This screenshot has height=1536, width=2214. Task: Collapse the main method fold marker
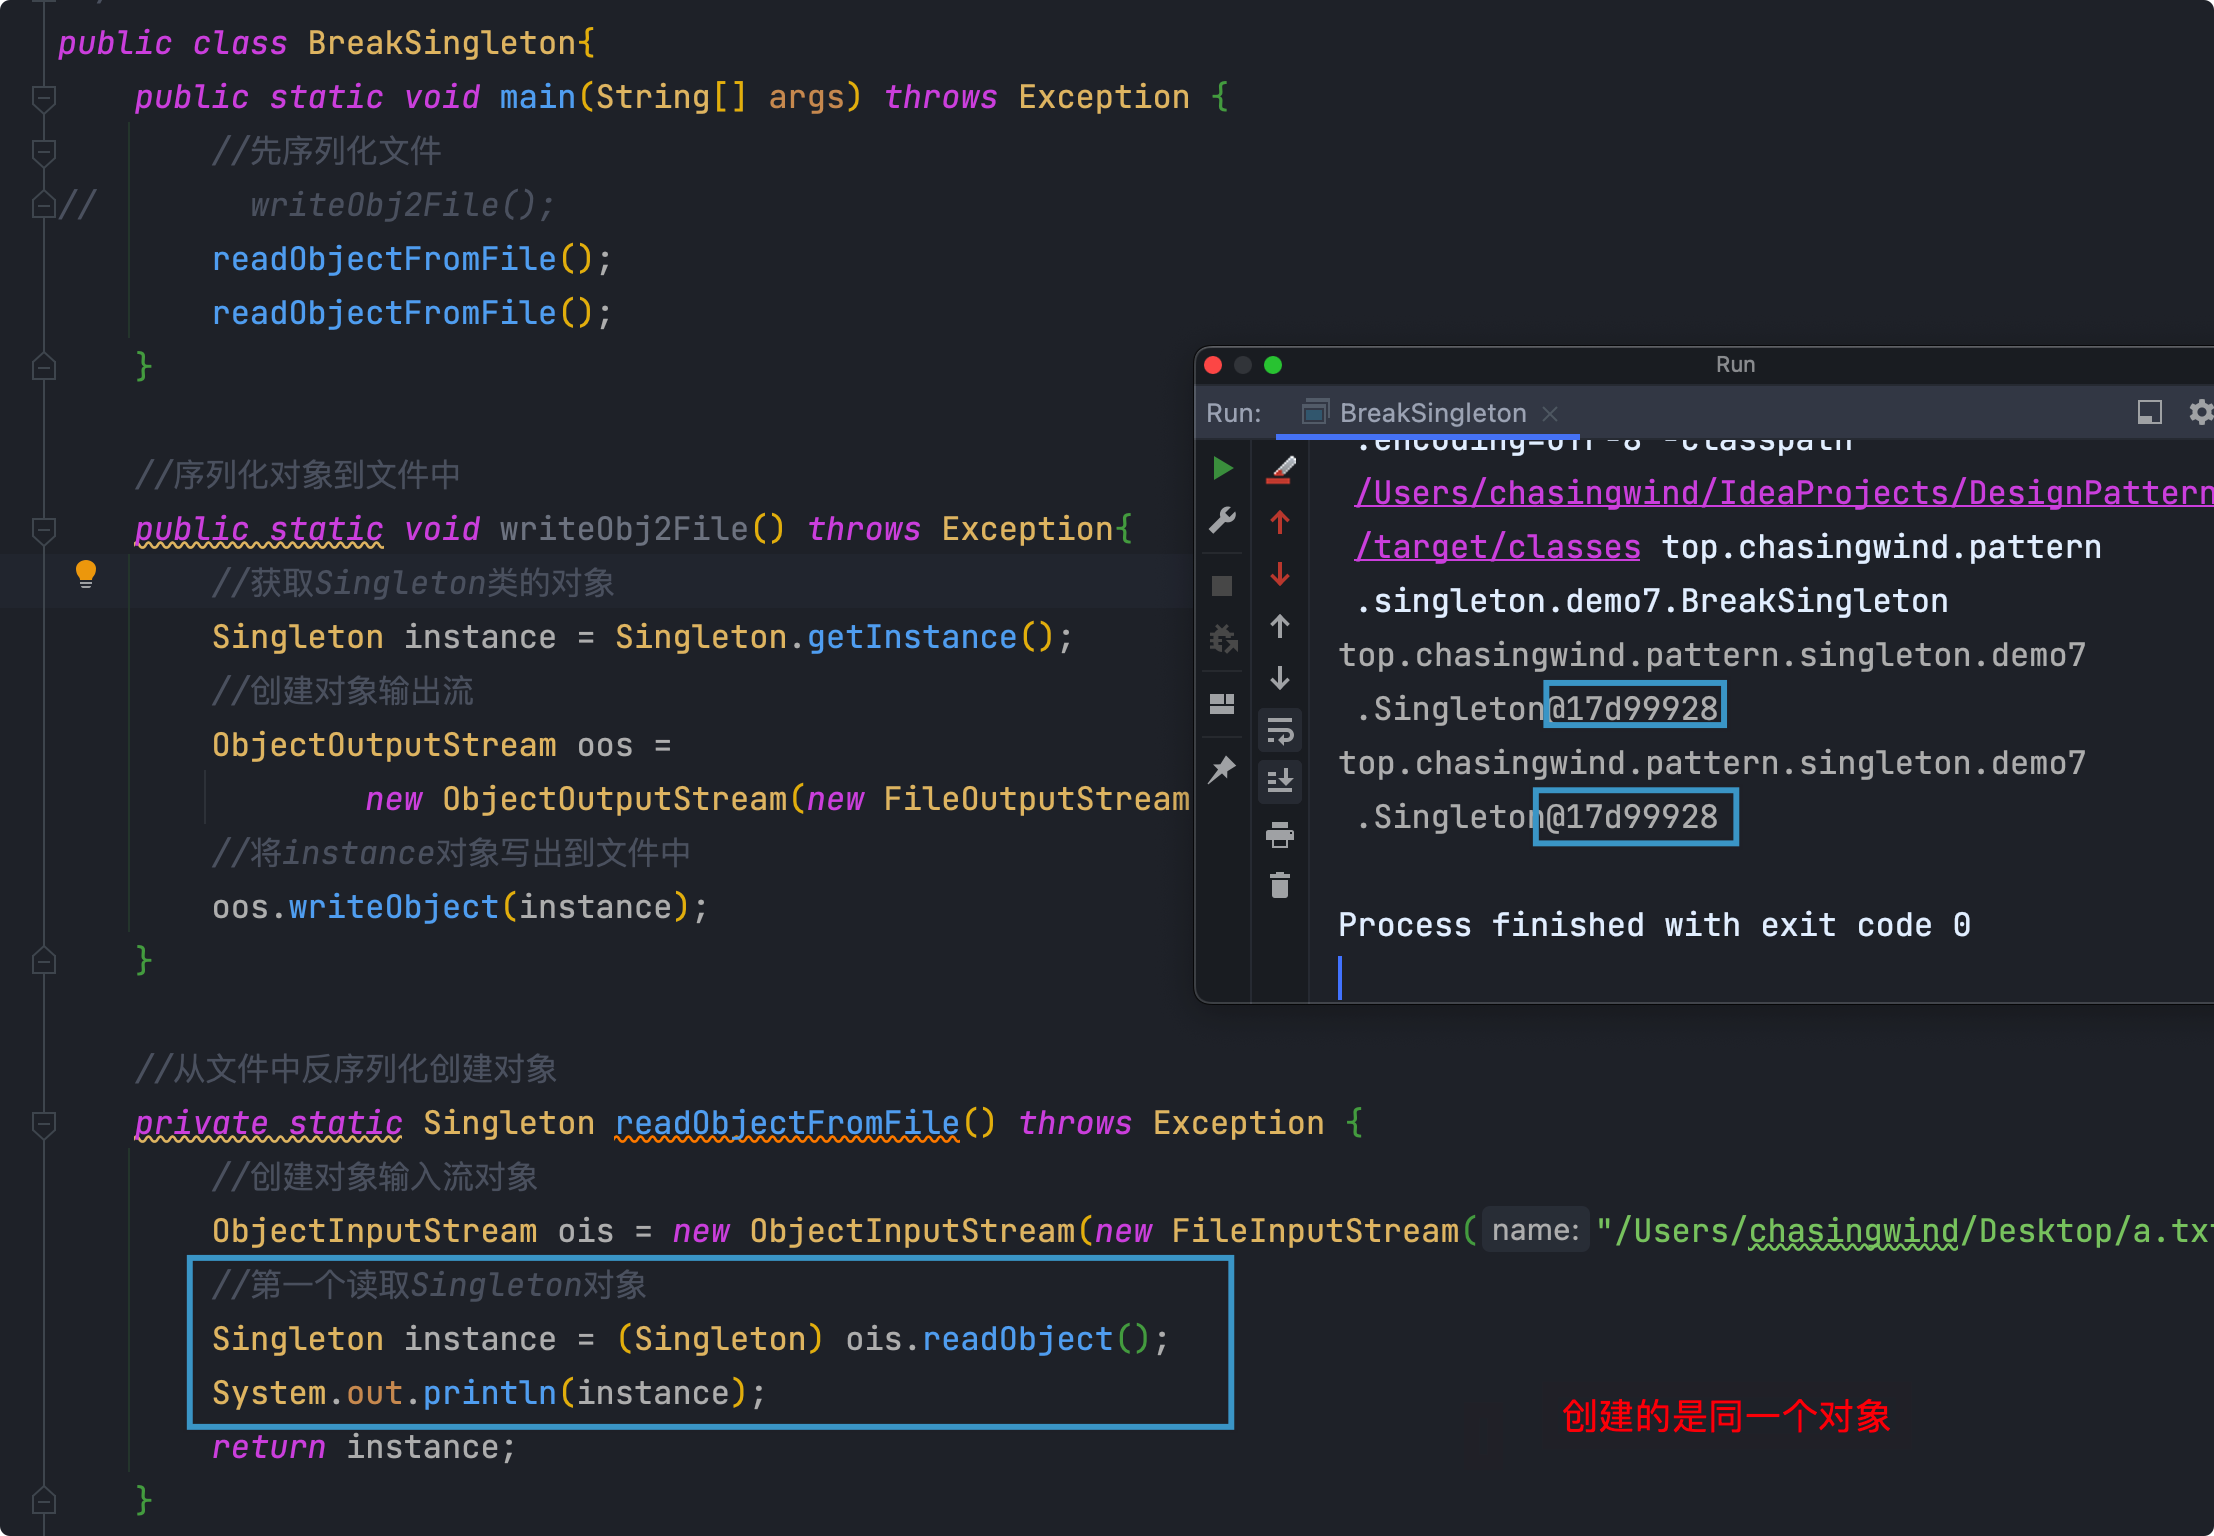tap(43, 98)
